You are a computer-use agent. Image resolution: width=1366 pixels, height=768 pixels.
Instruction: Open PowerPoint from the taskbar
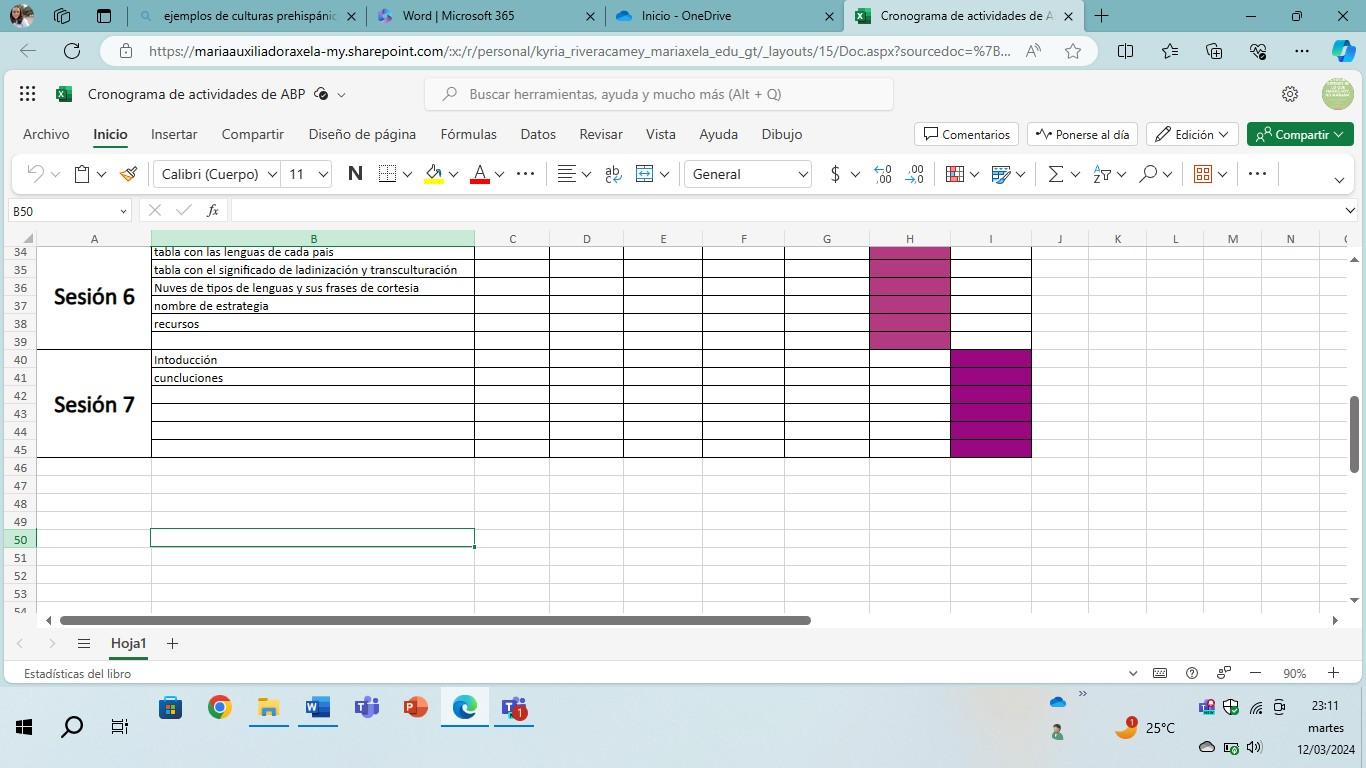coord(415,708)
